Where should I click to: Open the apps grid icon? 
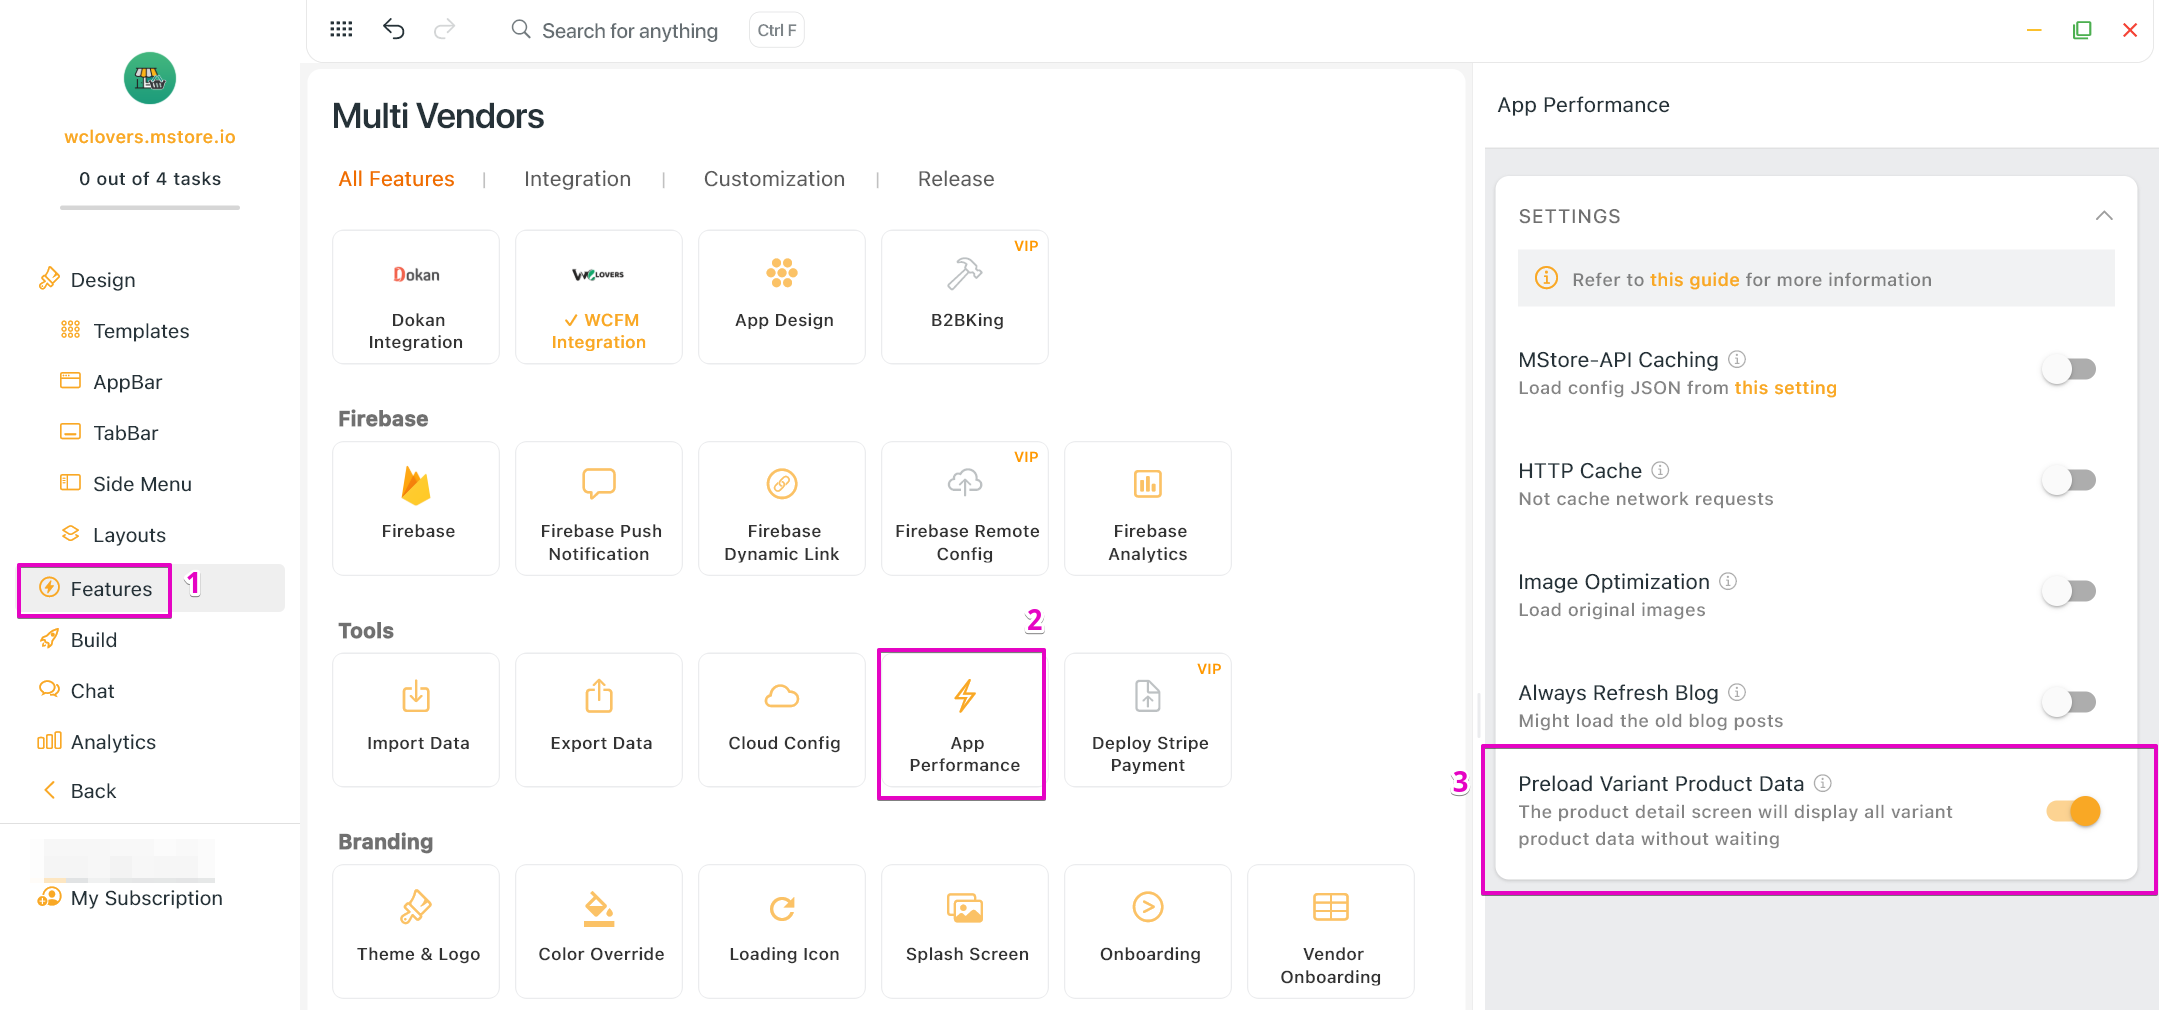(x=341, y=29)
